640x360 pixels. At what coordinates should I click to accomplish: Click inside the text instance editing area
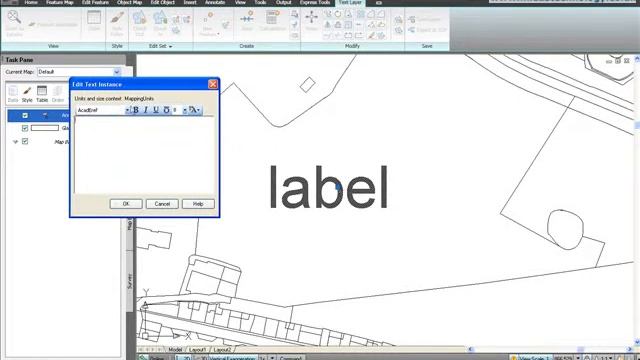(x=144, y=155)
